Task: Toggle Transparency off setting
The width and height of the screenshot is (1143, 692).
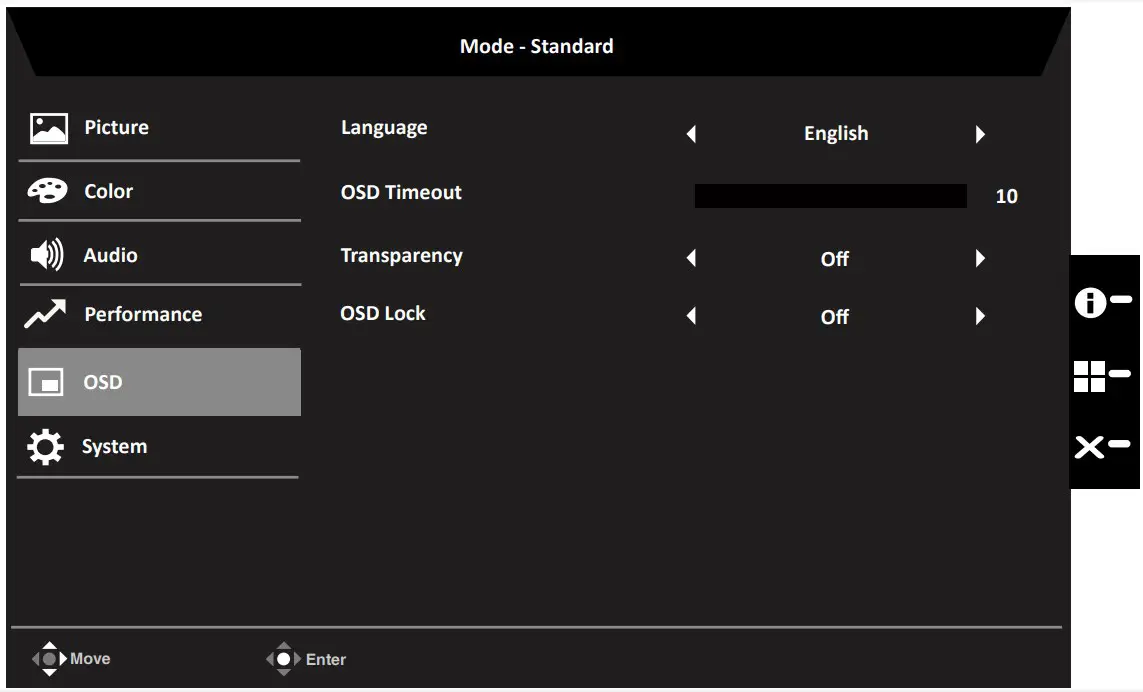Action: click(x=835, y=259)
